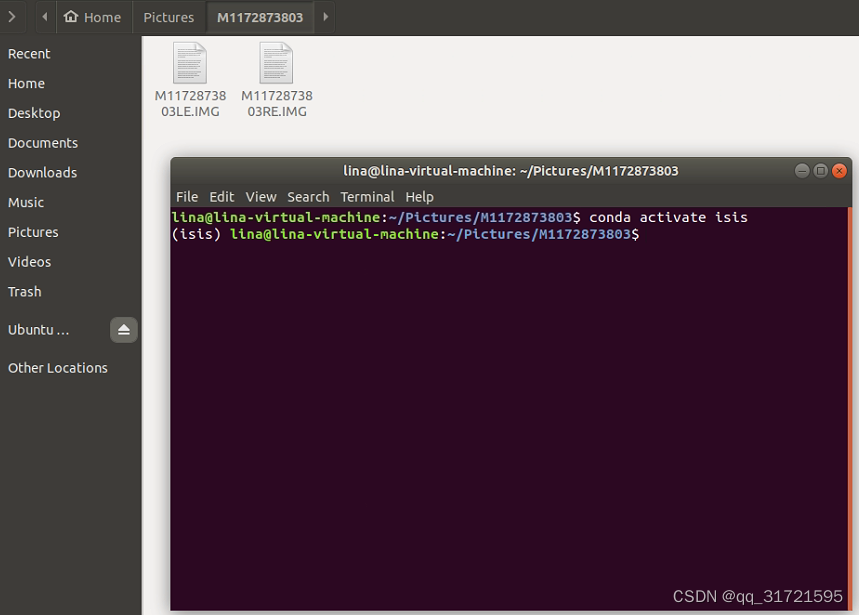Click the terminal scrollbar on right edge
859x615 pixels.
850,408
